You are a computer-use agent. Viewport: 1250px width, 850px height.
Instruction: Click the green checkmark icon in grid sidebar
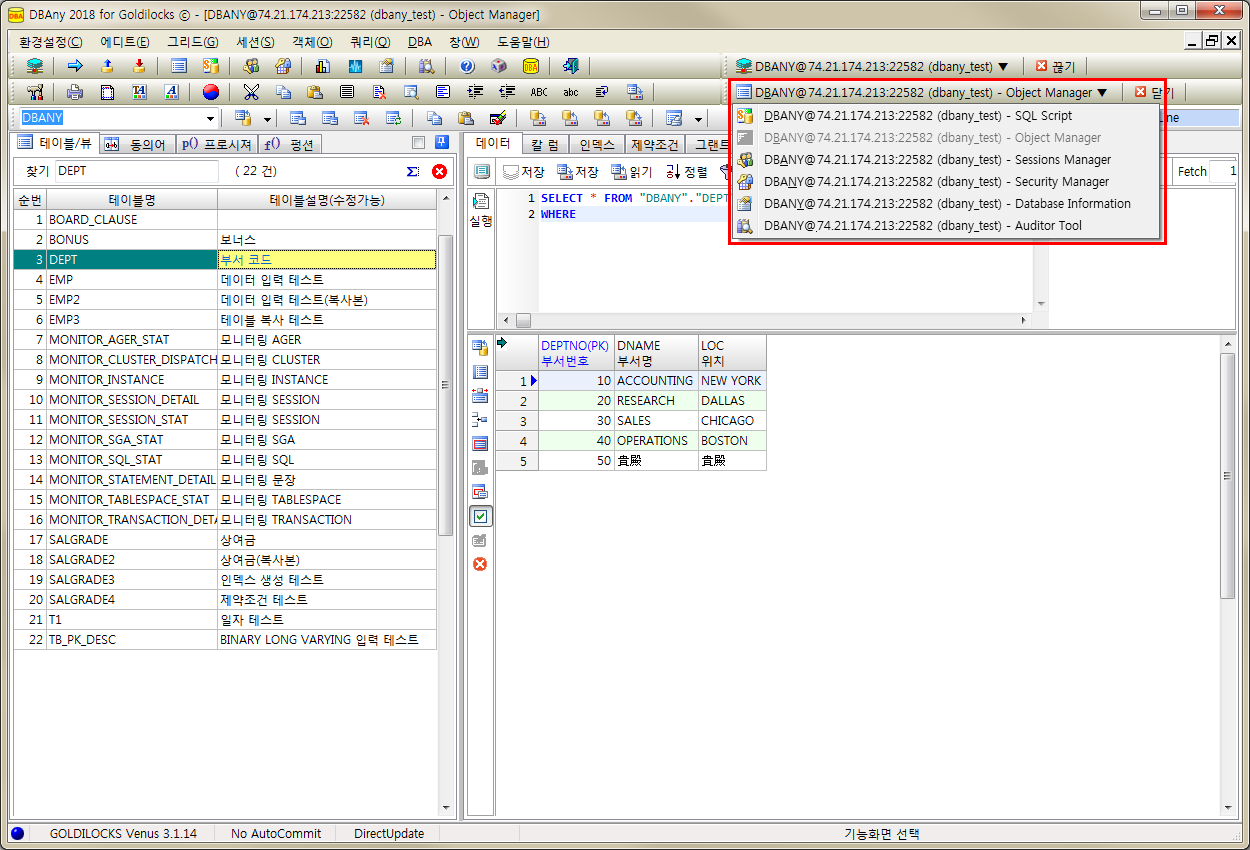coord(480,516)
